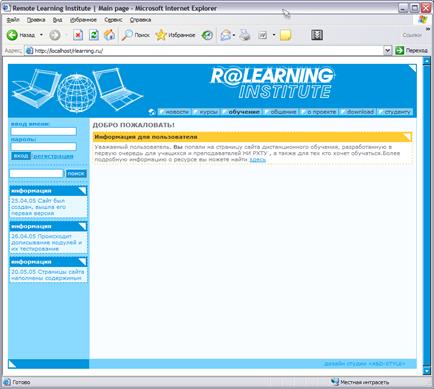The image size is (434, 389).
Task: Click the red Stop loading icon
Action: (x=78, y=35)
